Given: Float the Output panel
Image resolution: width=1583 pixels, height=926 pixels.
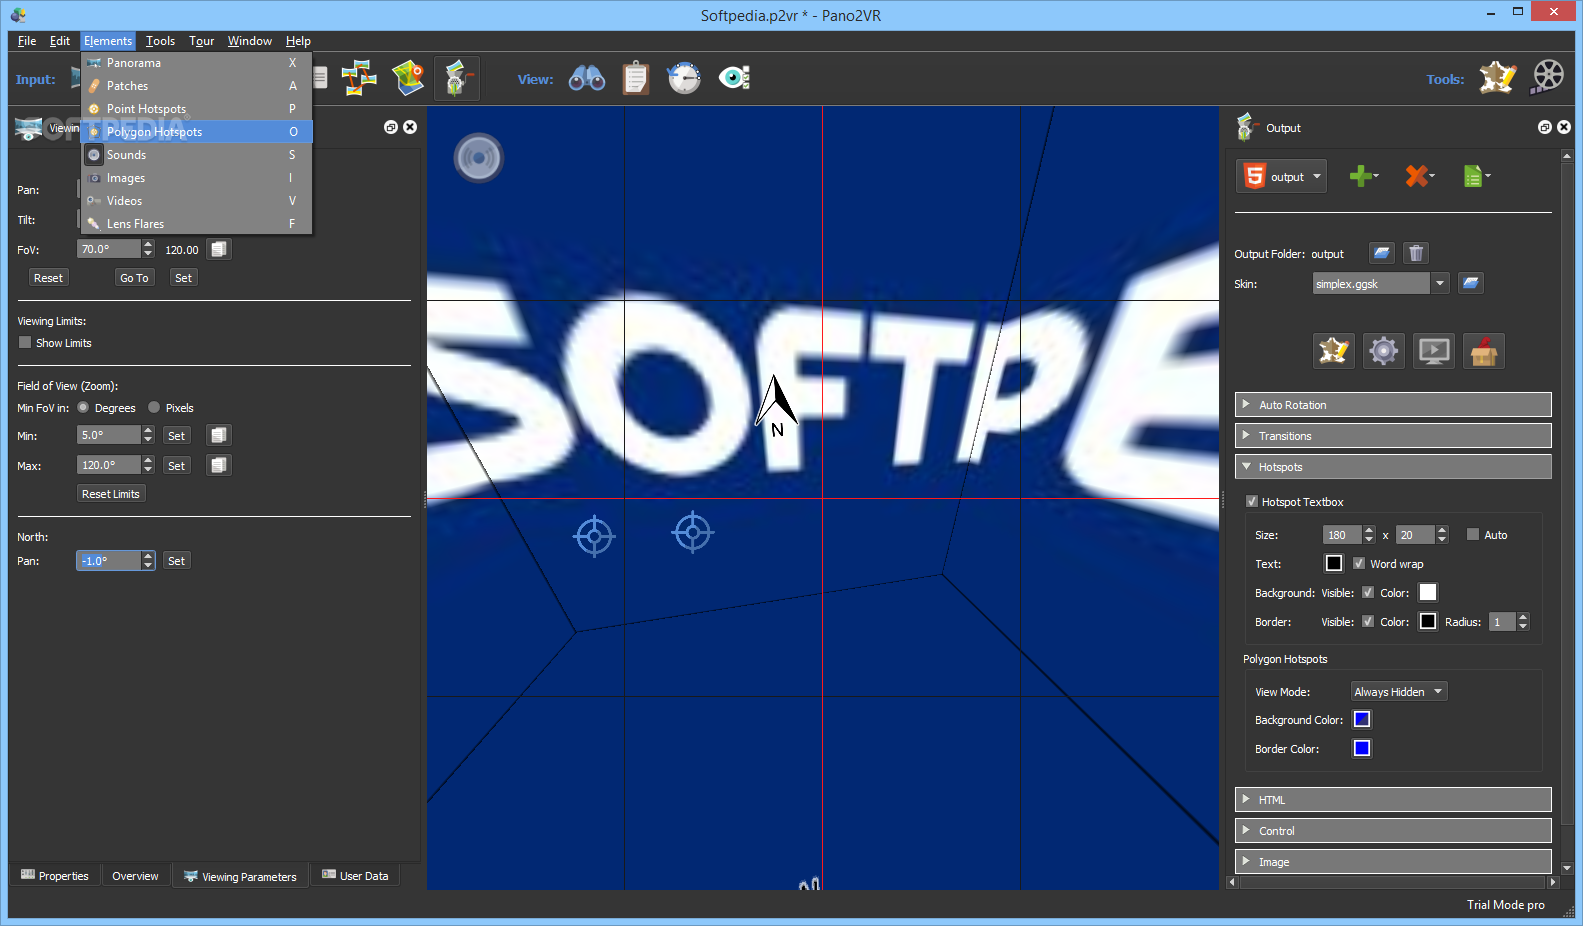Looking at the screenshot, I should pos(1545,127).
